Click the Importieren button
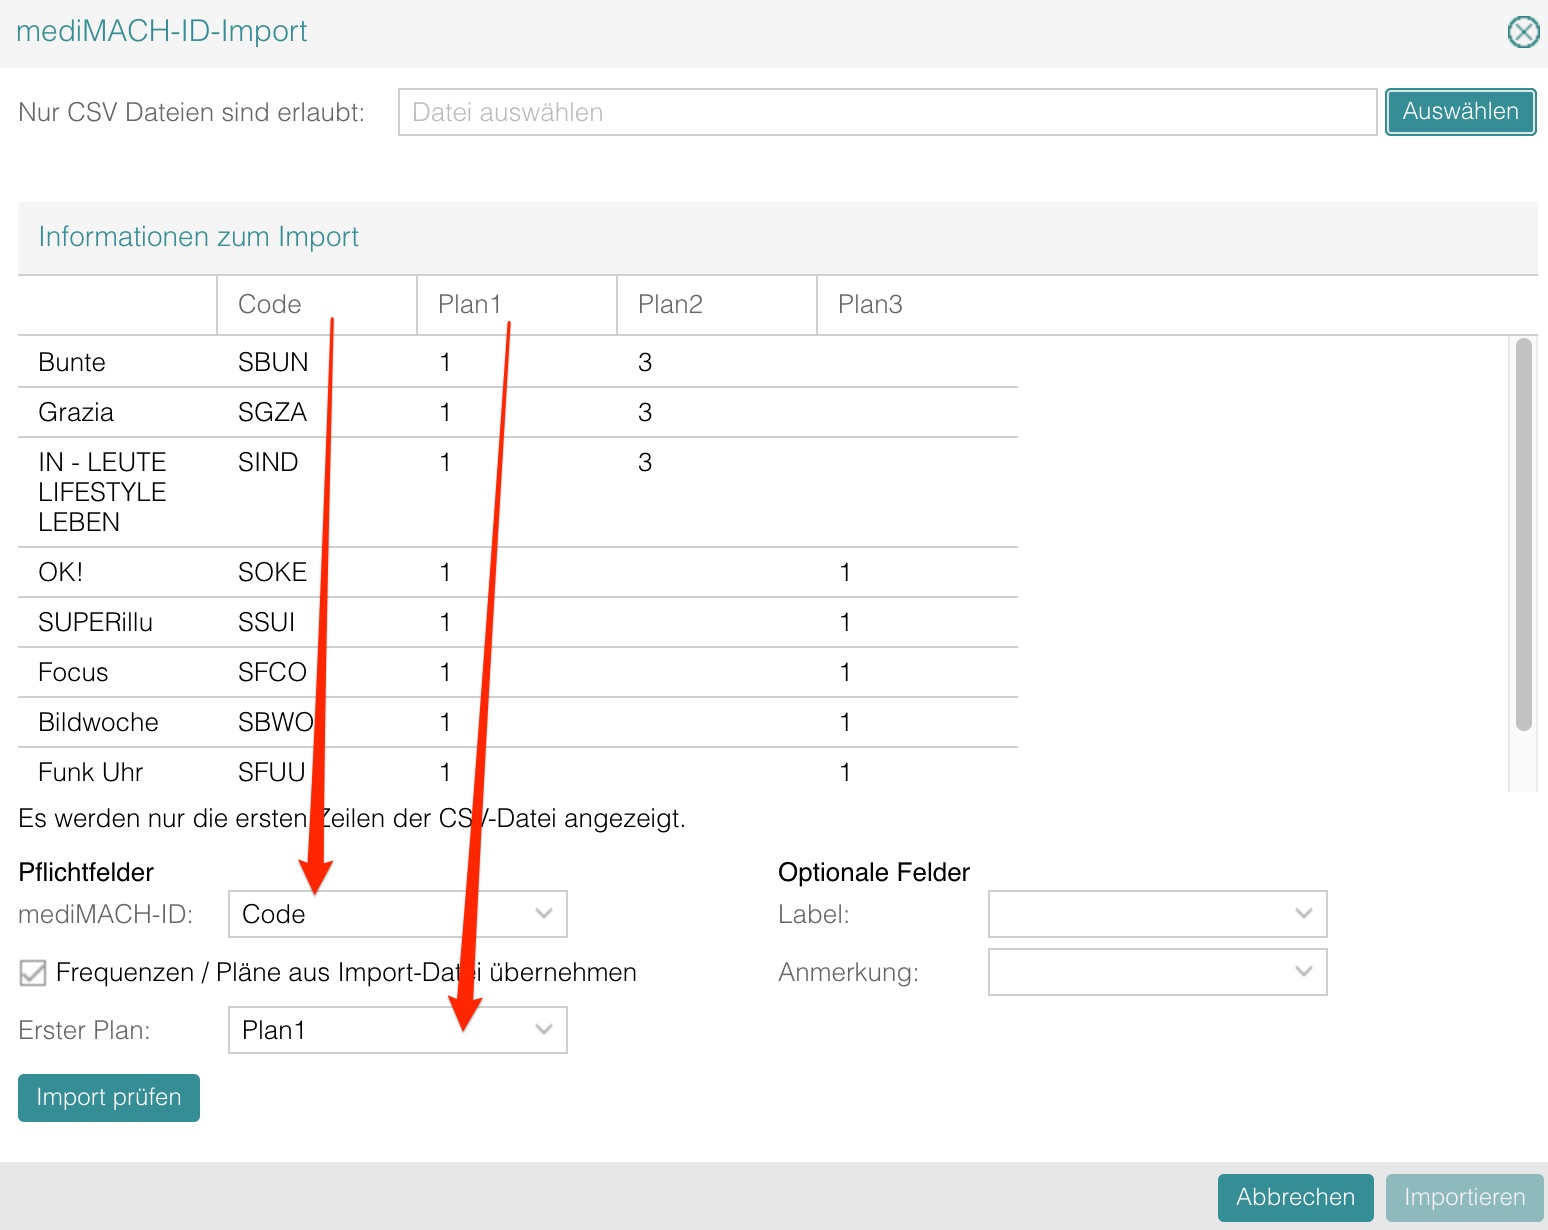The width and height of the screenshot is (1548, 1230). pyautogui.click(x=1464, y=1197)
